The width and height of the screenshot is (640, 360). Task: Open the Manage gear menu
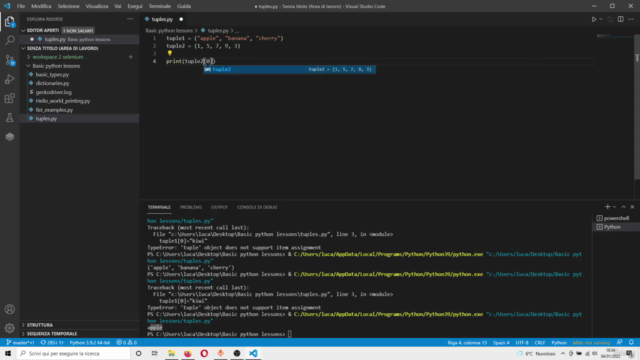(x=9, y=328)
